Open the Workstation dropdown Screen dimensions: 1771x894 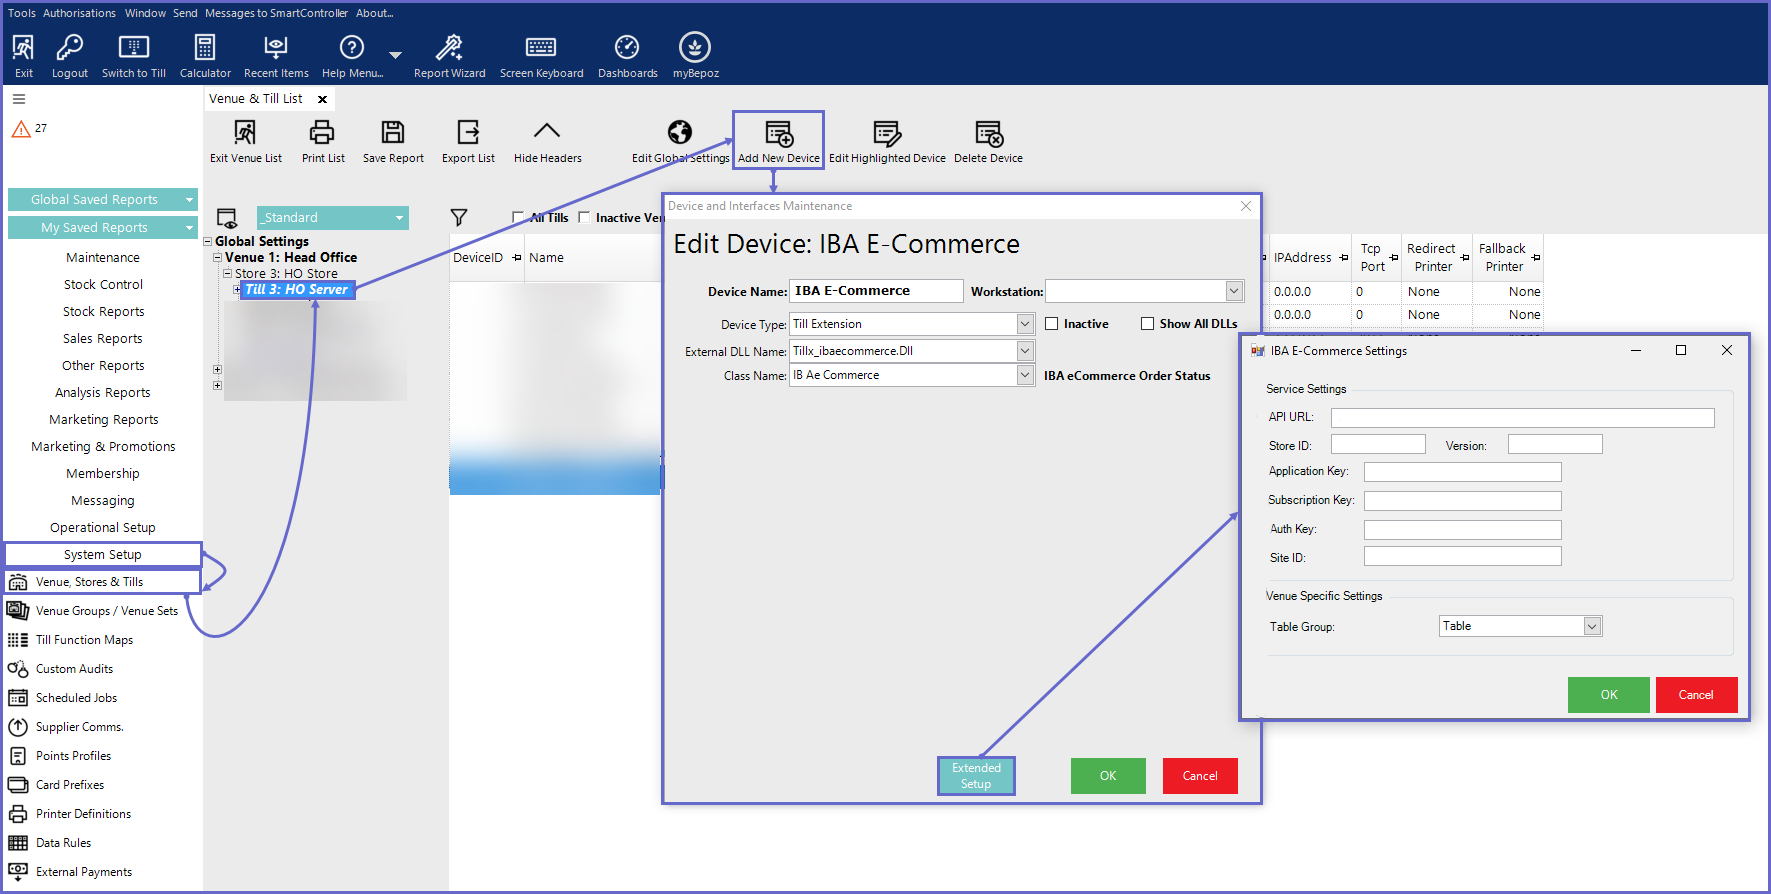click(x=1234, y=291)
